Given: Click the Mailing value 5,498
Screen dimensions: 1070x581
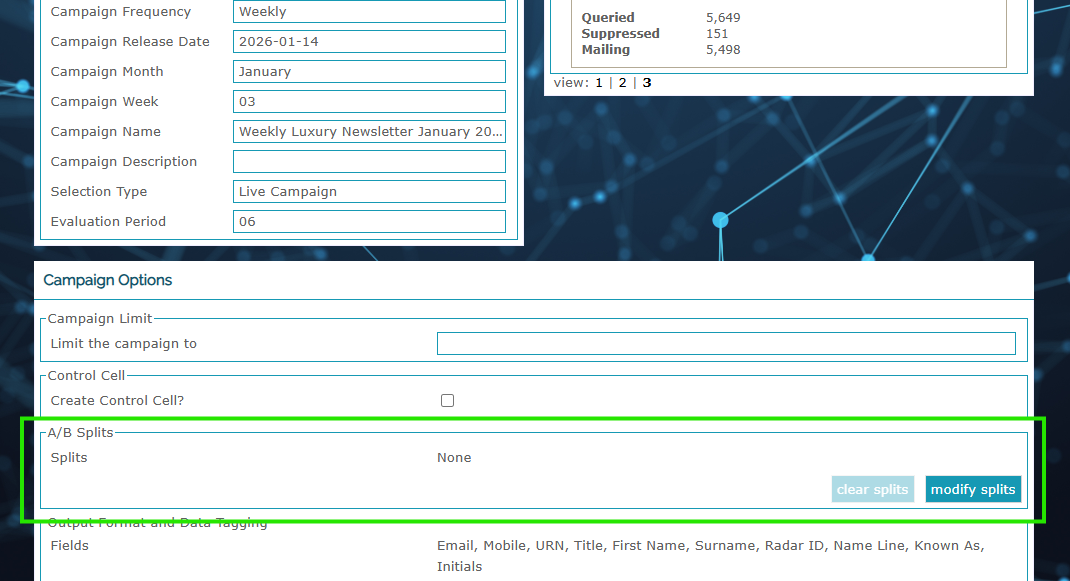Looking at the screenshot, I should [x=723, y=50].
